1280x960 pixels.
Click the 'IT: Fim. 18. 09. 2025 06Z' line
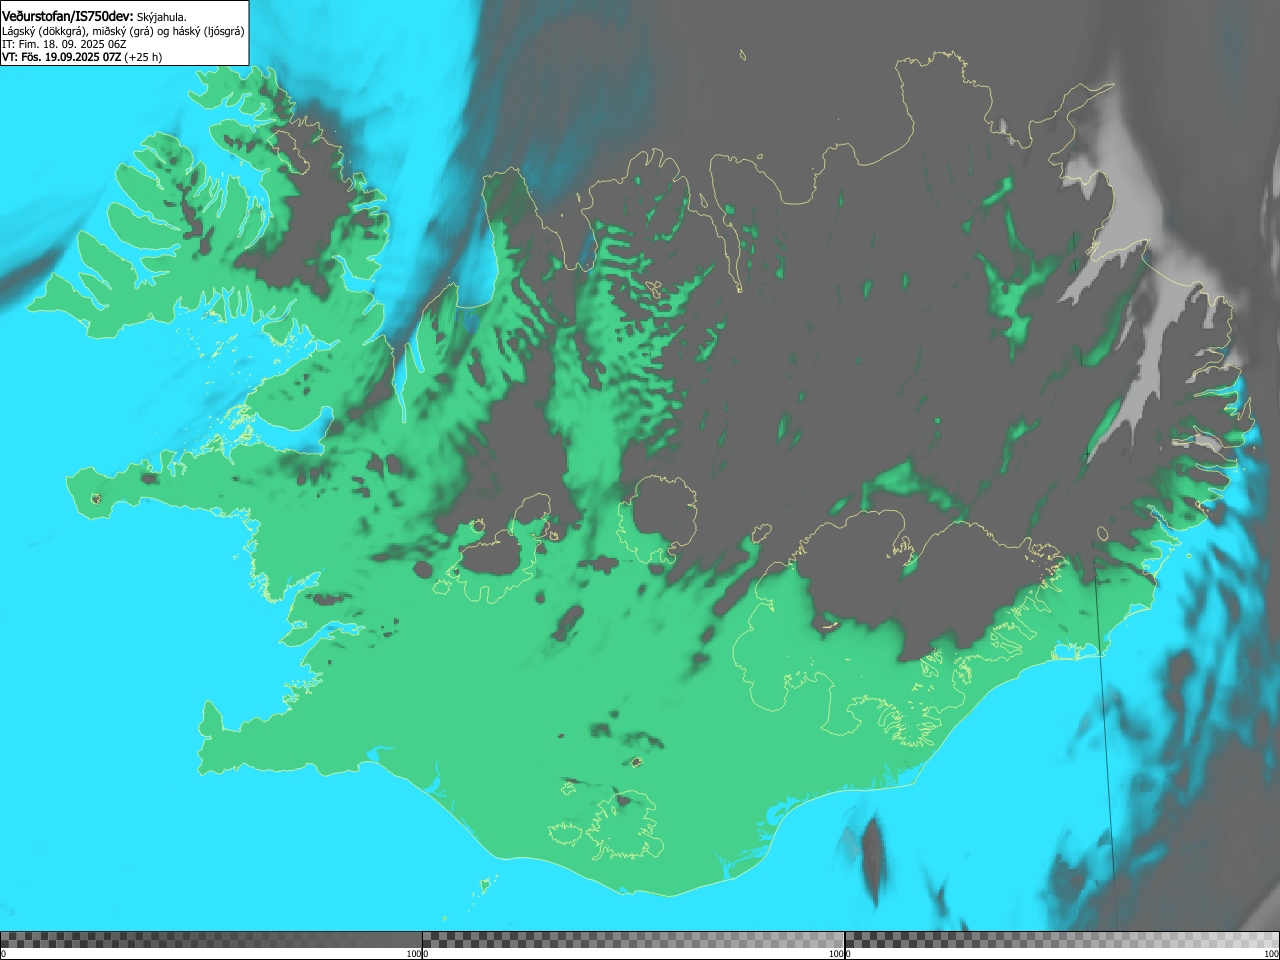coord(64,44)
